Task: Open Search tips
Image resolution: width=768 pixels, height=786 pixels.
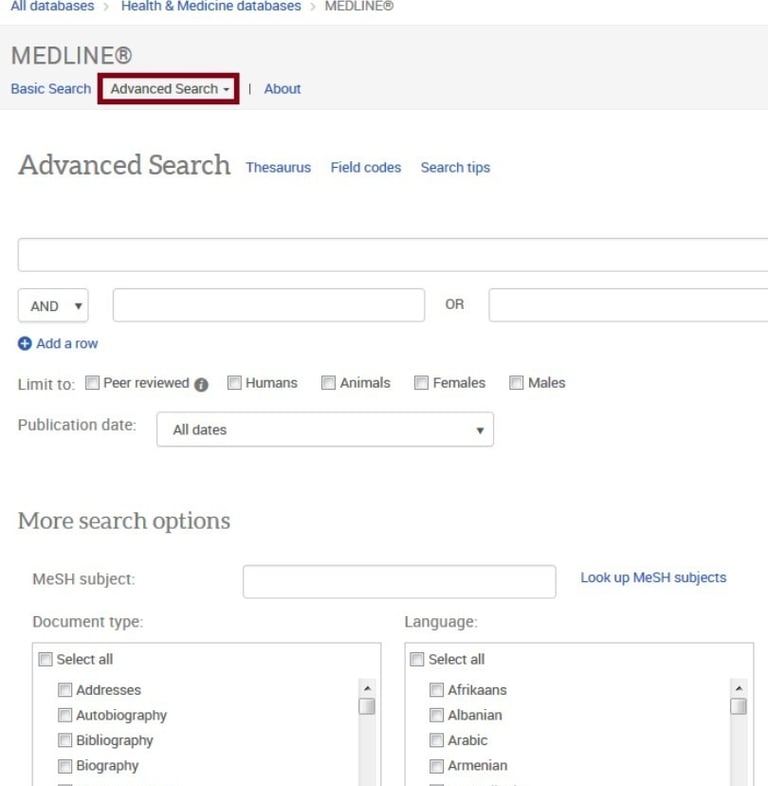Action: 455,167
